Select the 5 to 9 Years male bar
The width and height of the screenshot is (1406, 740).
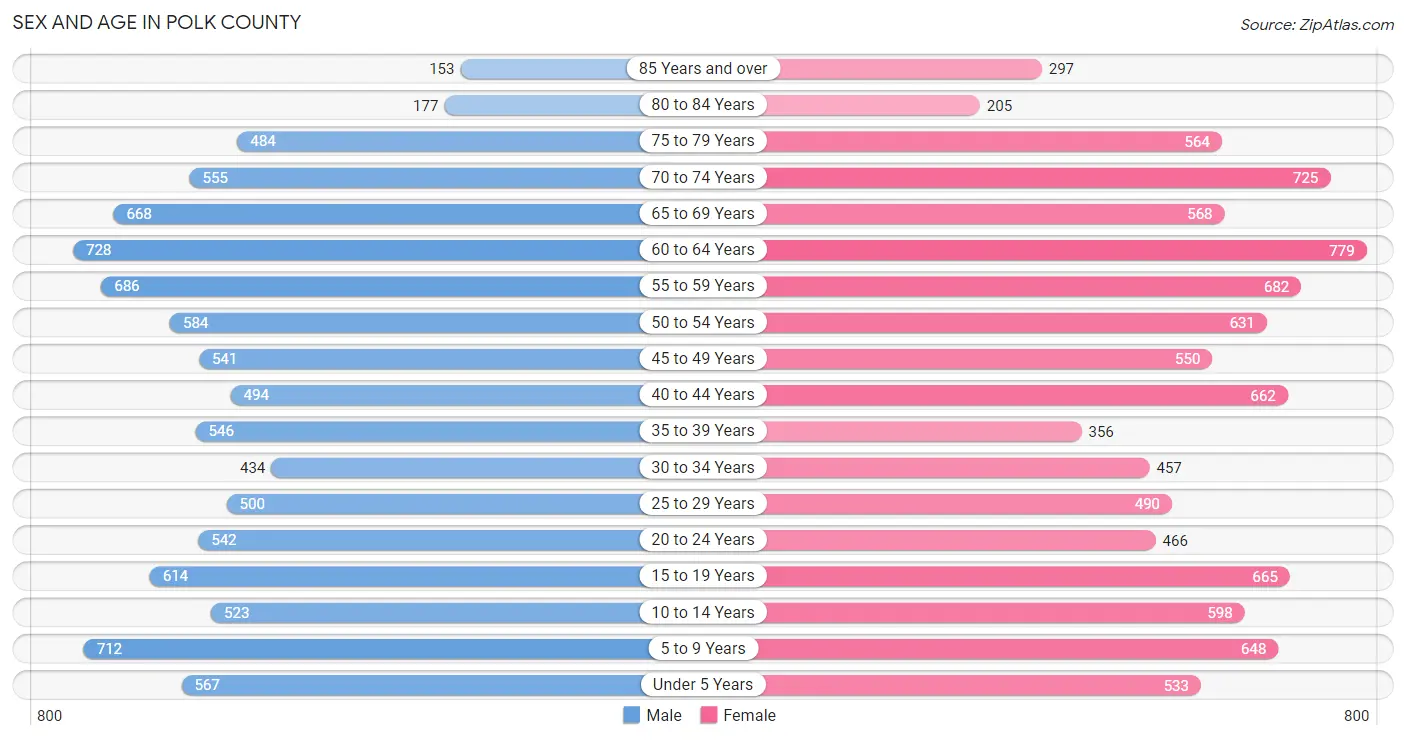coord(393,649)
